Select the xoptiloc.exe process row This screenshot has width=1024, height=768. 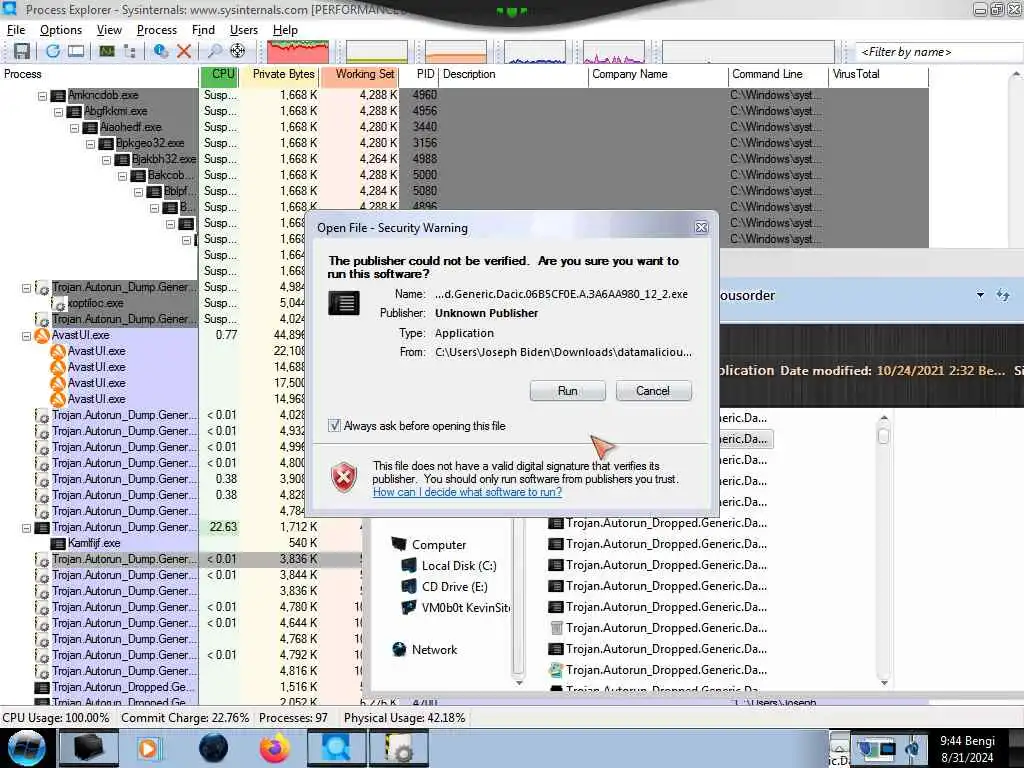coord(96,303)
